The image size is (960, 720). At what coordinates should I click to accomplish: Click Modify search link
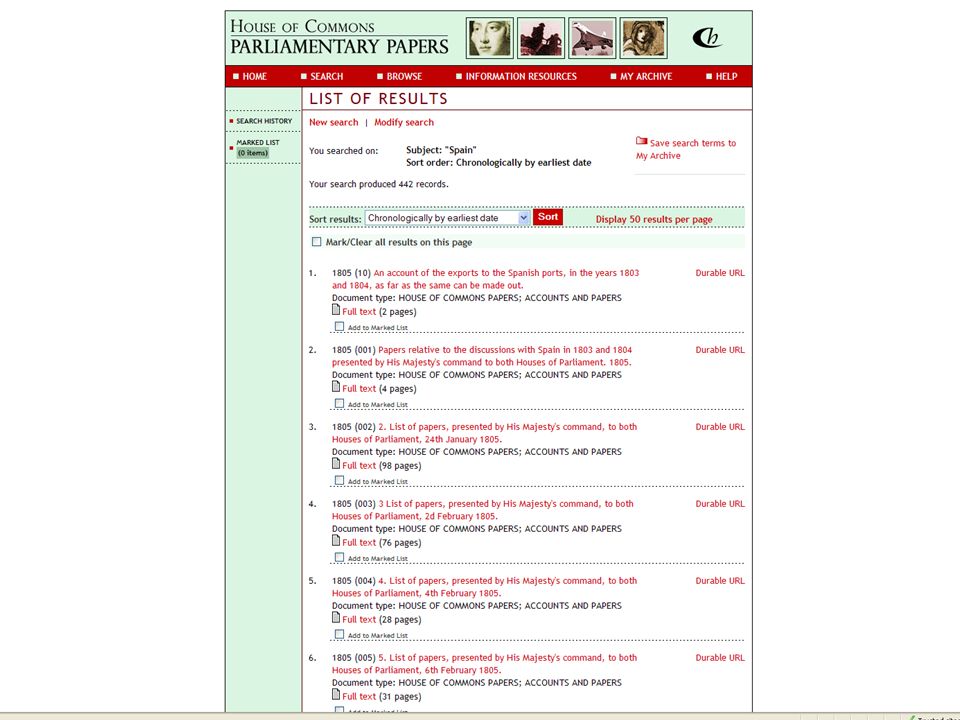[404, 122]
